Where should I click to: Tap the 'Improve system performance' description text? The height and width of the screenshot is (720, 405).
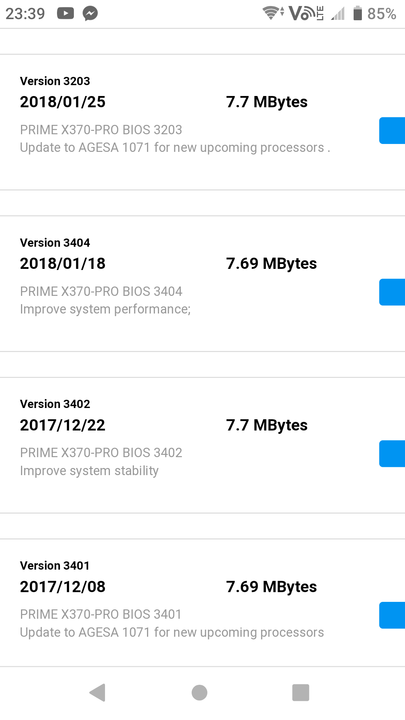[x=105, y=309]
